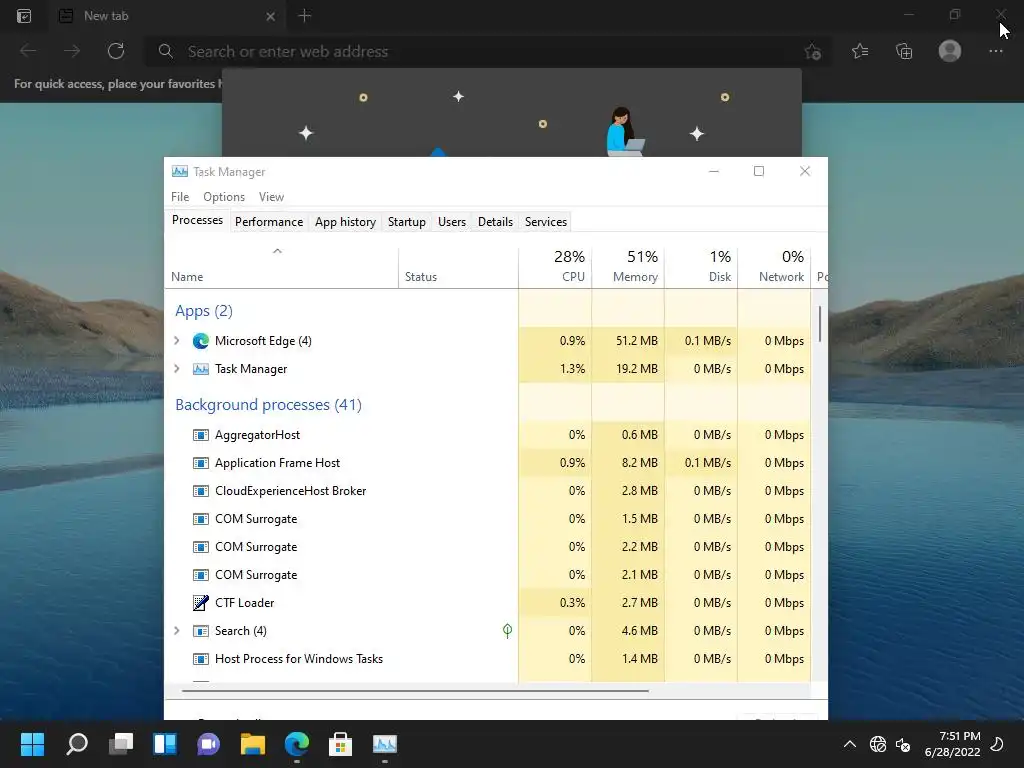1024x768 pixels.
Task: Expand the Task Manager process group
Action: pyautogui.click(x=176, y=369)
